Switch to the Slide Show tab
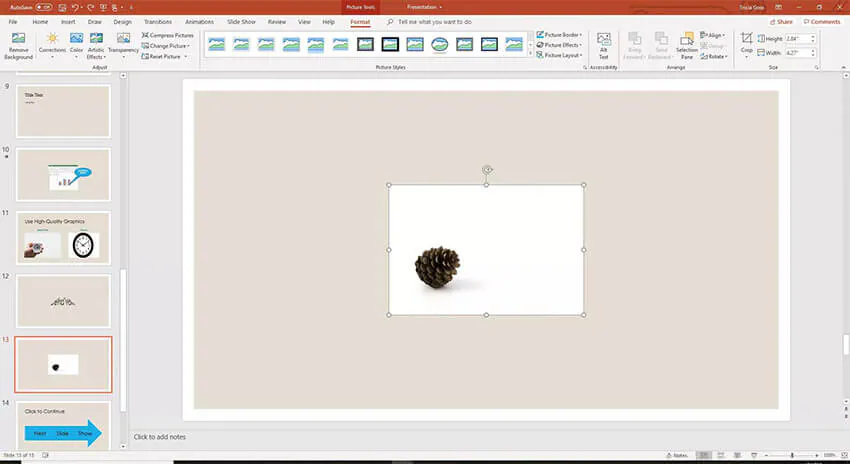This screenshot has width=850, height=464. (x=241, y=22)
